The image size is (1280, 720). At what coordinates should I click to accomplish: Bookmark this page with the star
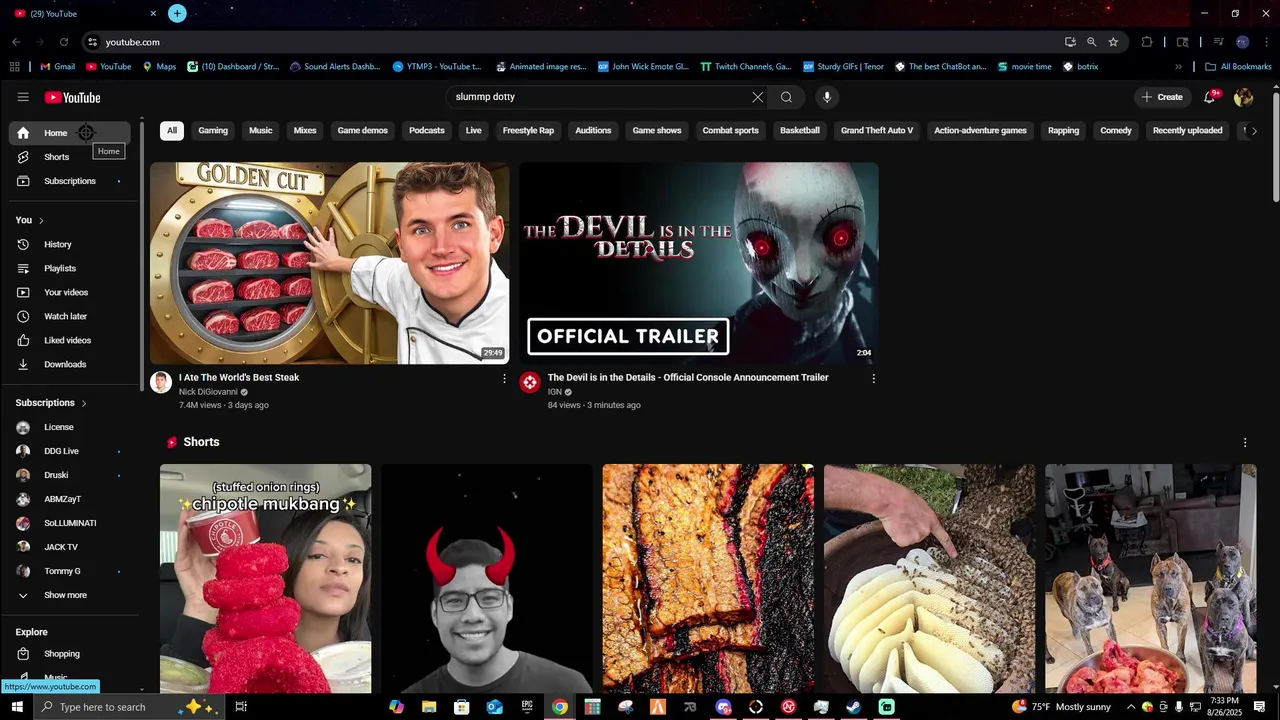point(1113,42)
